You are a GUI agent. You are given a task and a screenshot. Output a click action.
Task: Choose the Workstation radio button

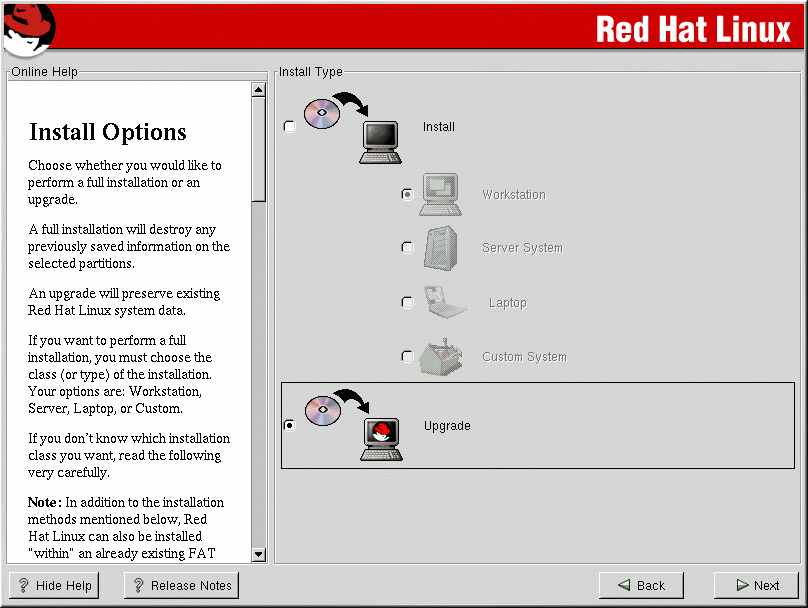click(x=407, y=195)
